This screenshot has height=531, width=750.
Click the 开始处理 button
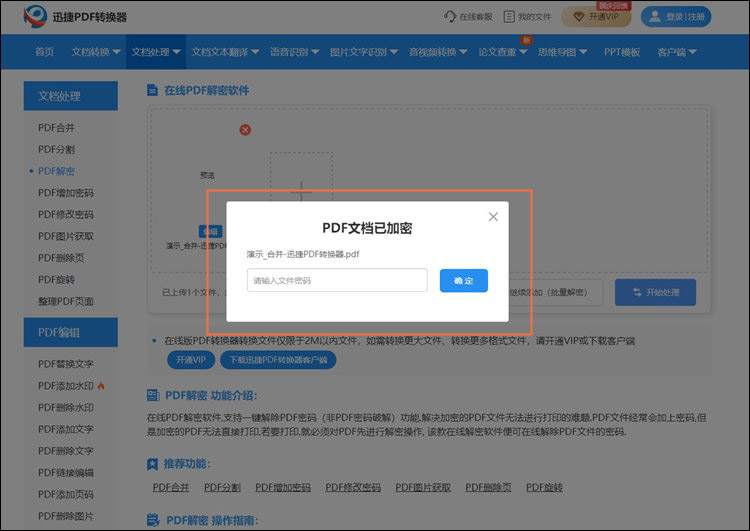655,292
